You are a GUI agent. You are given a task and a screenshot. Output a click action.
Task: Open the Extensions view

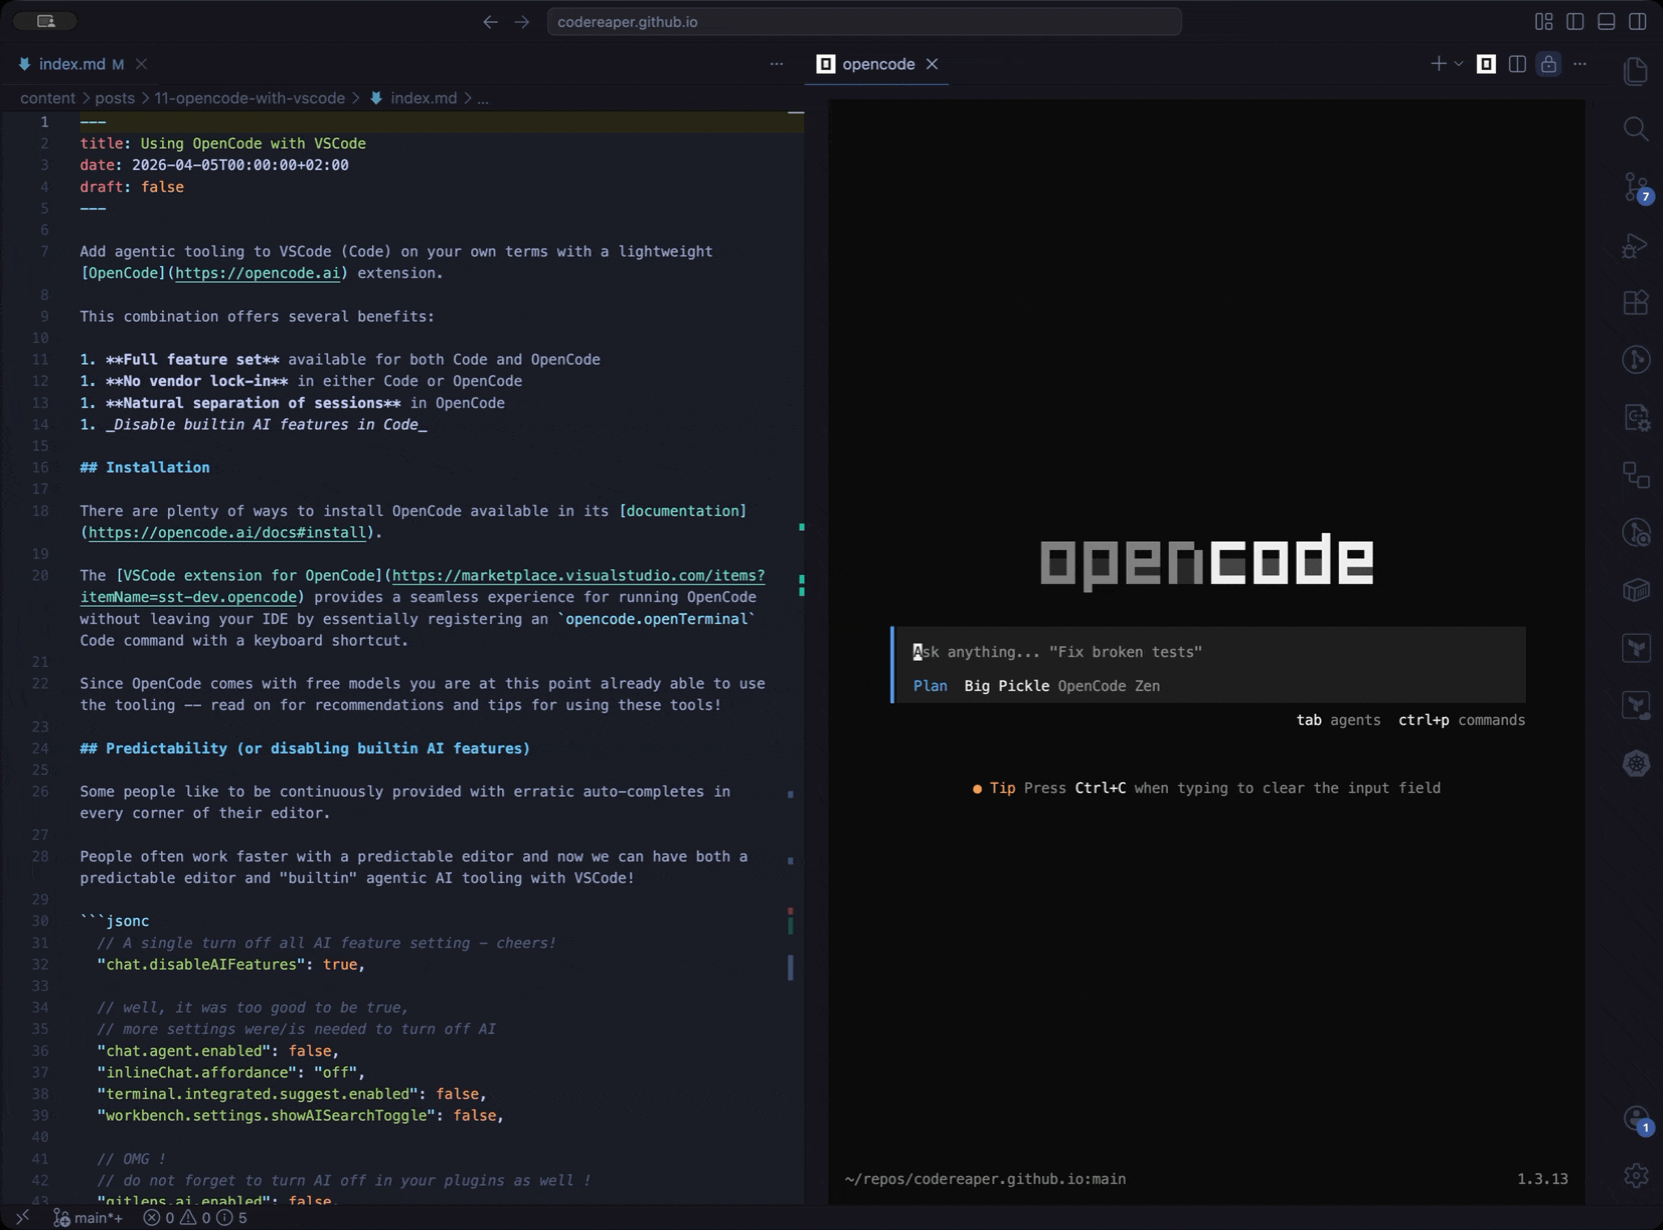point(1636,301)
